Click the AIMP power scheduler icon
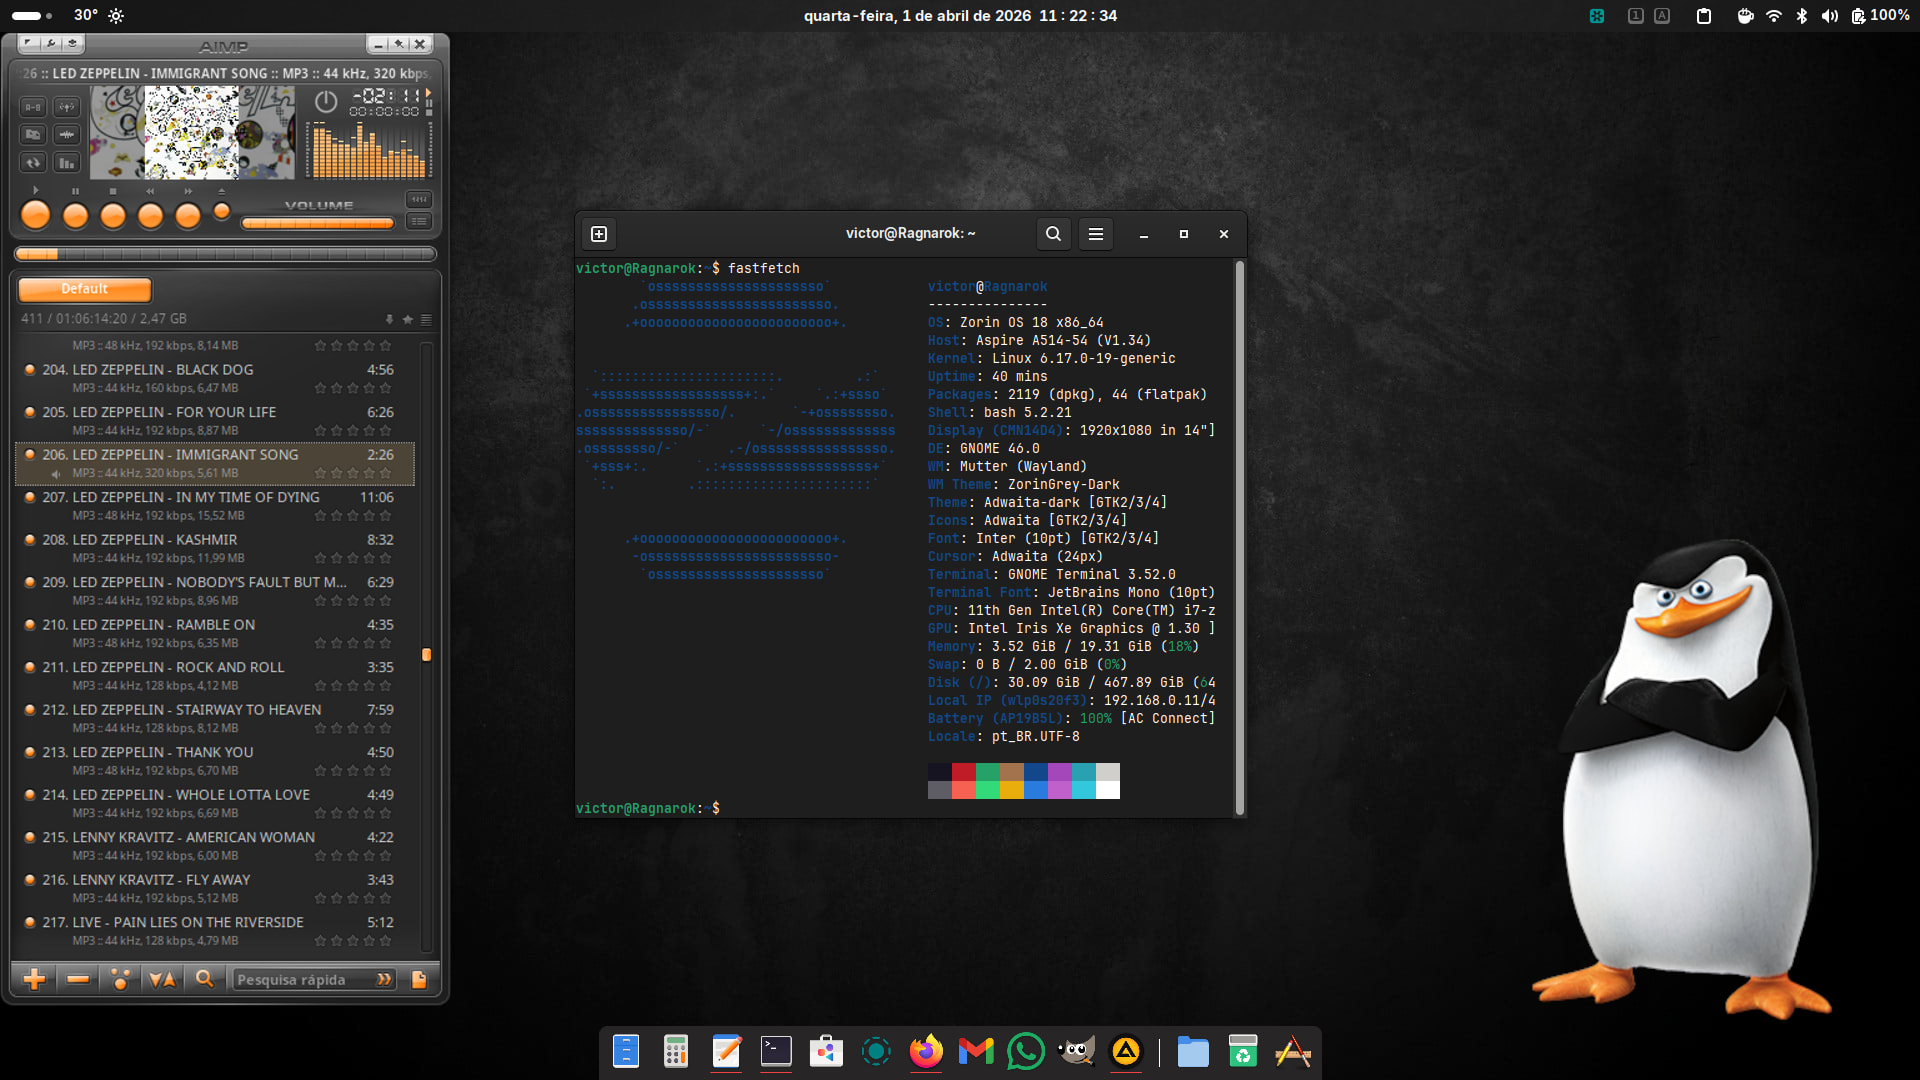 pos(326,101)
